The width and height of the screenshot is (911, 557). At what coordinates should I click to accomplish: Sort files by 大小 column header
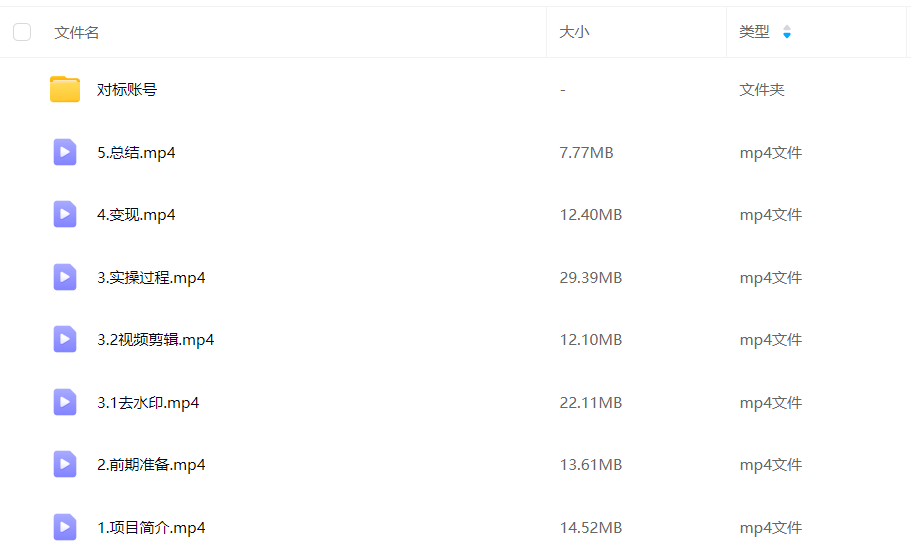[574, 32]
